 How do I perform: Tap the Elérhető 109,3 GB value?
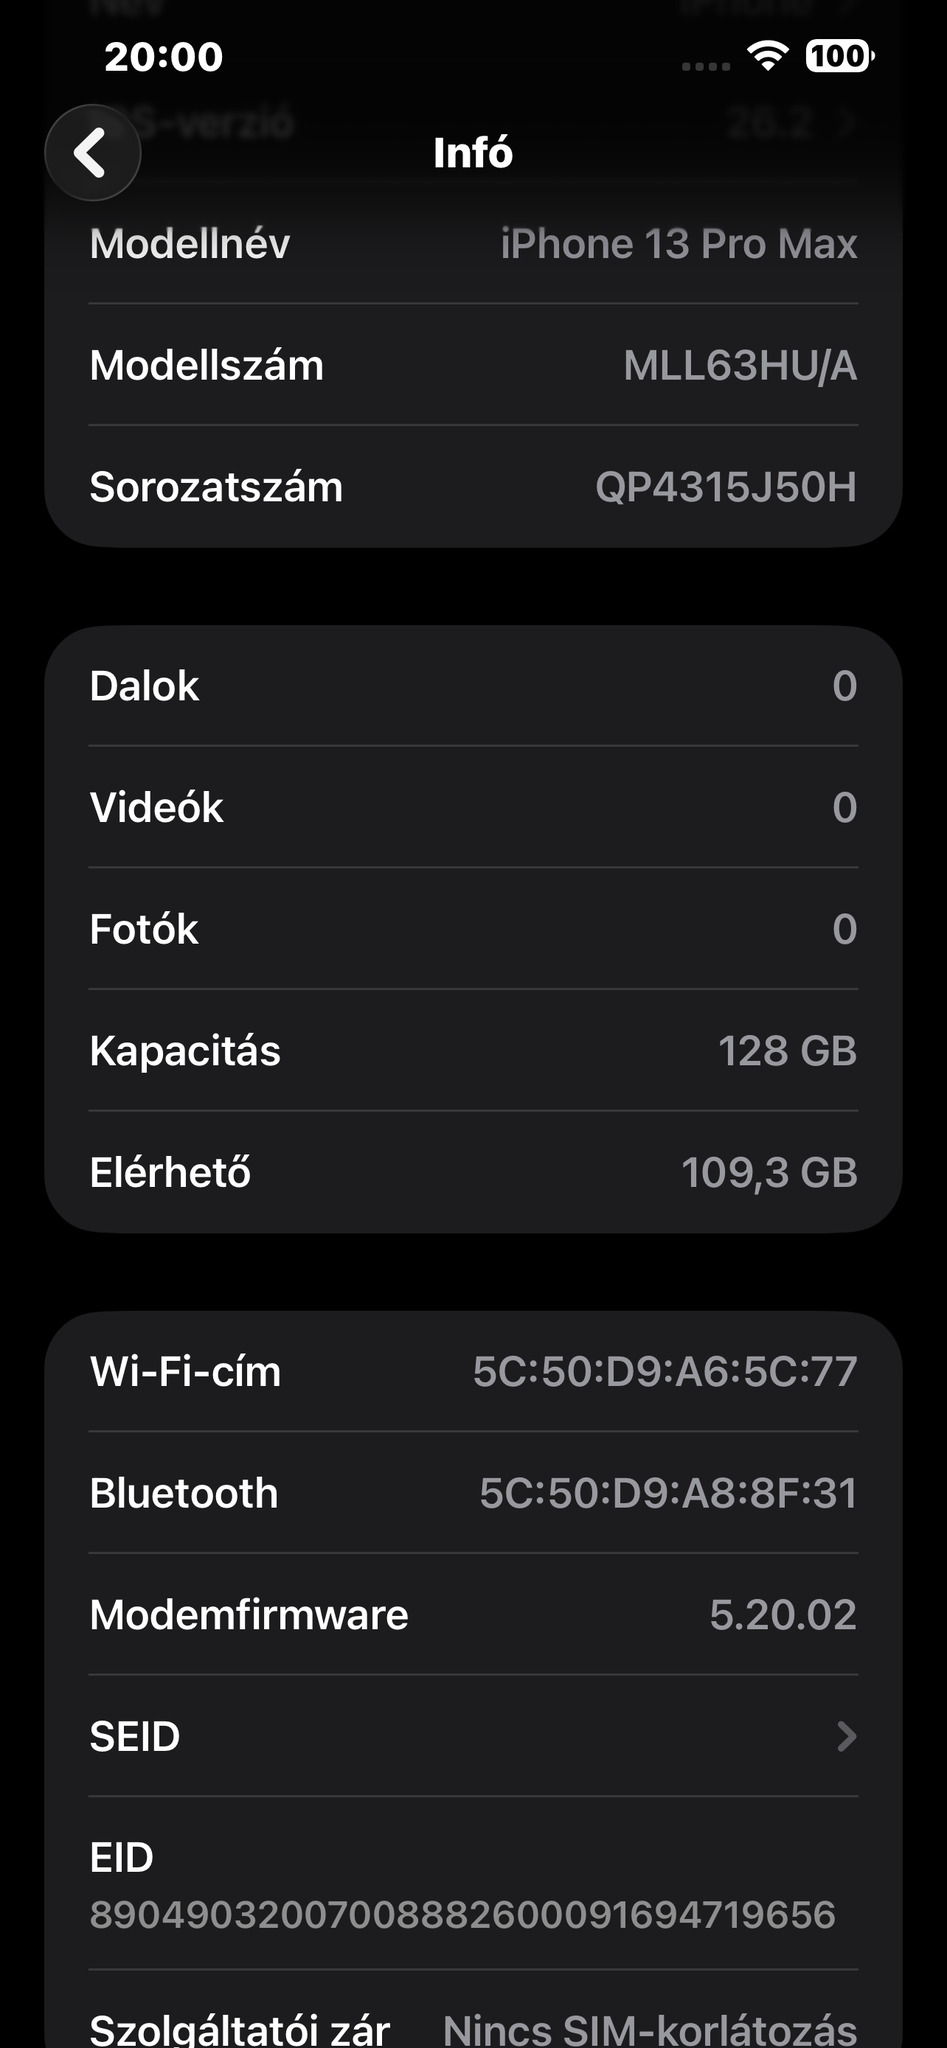click(x=769, y=1172)
